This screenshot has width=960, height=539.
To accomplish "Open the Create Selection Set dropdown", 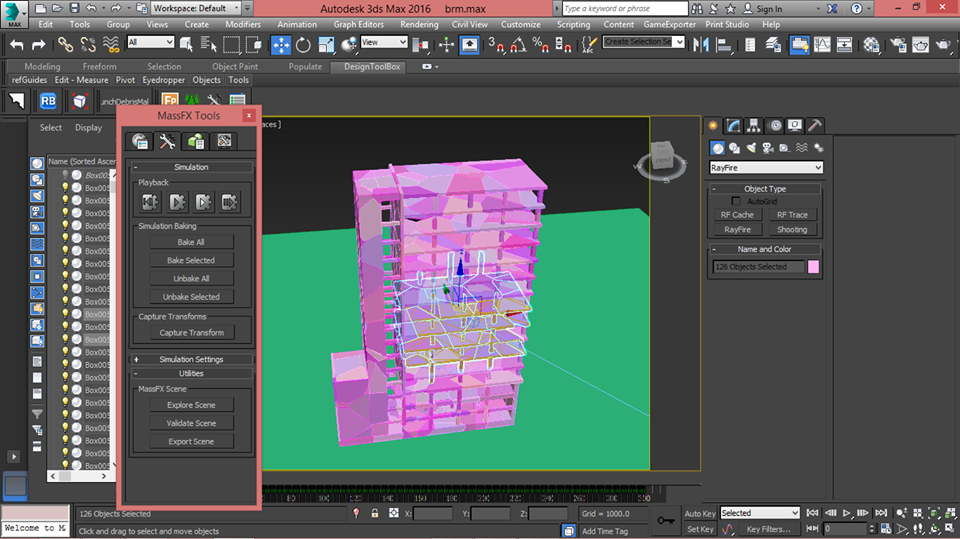I will [x=643, y=42].
